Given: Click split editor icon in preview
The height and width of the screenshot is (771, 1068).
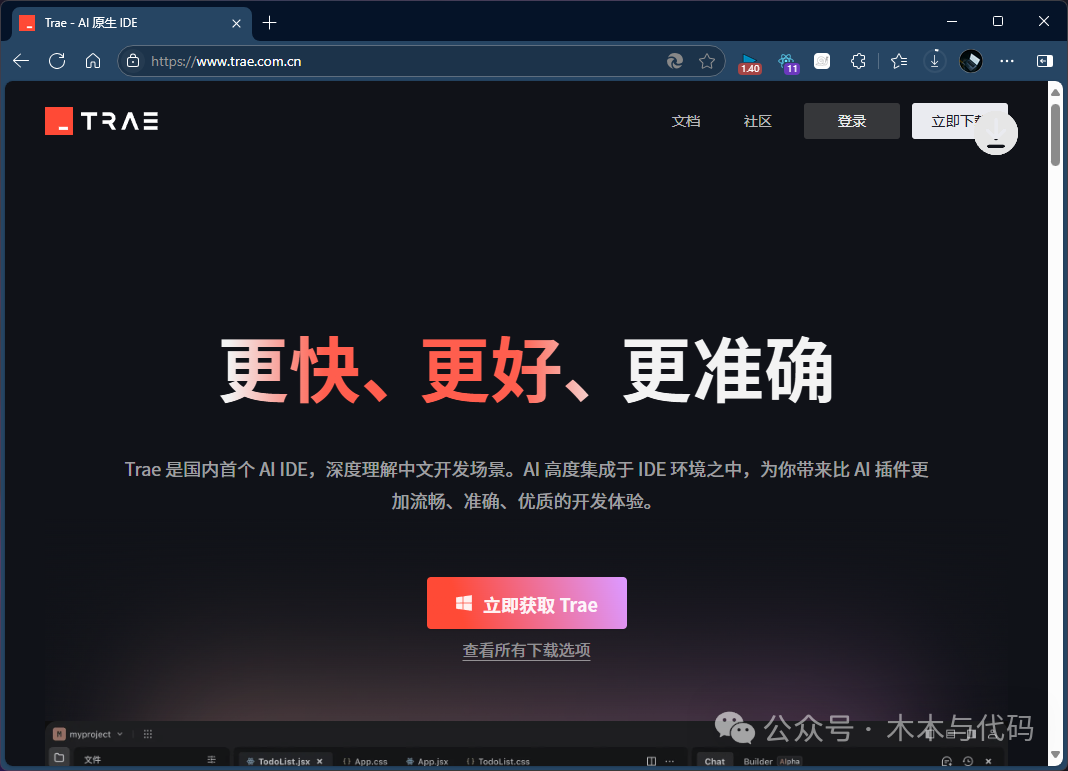Looking at the screenshot, I should pos(651,761).
